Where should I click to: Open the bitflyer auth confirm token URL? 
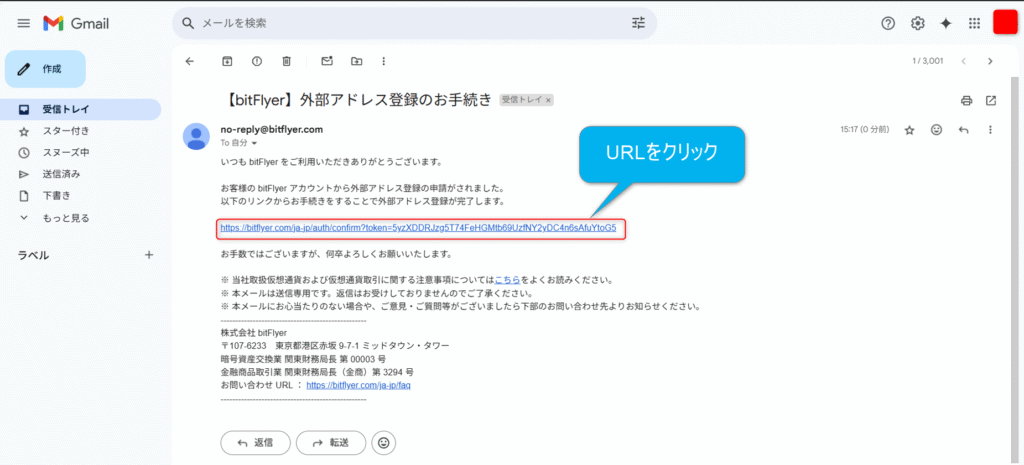tap(419, 229)
